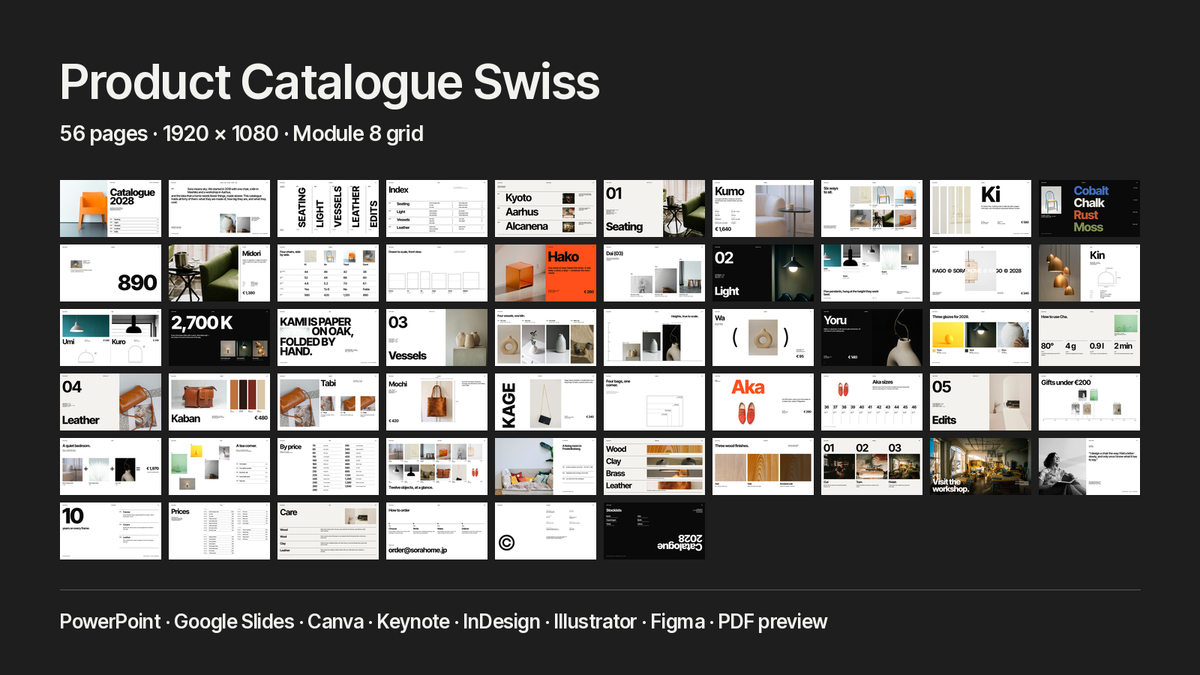Open the Midori green sofa slide
This screenshot has width=1200, height=675.
pyautogui.click(x=219, y=273)
